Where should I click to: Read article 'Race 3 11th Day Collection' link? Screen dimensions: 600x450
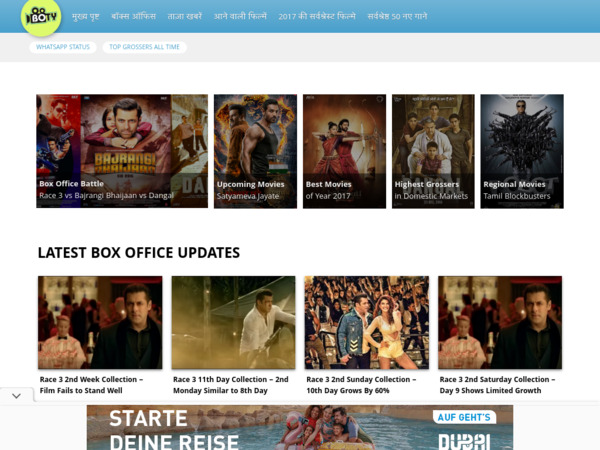point(231,385)
